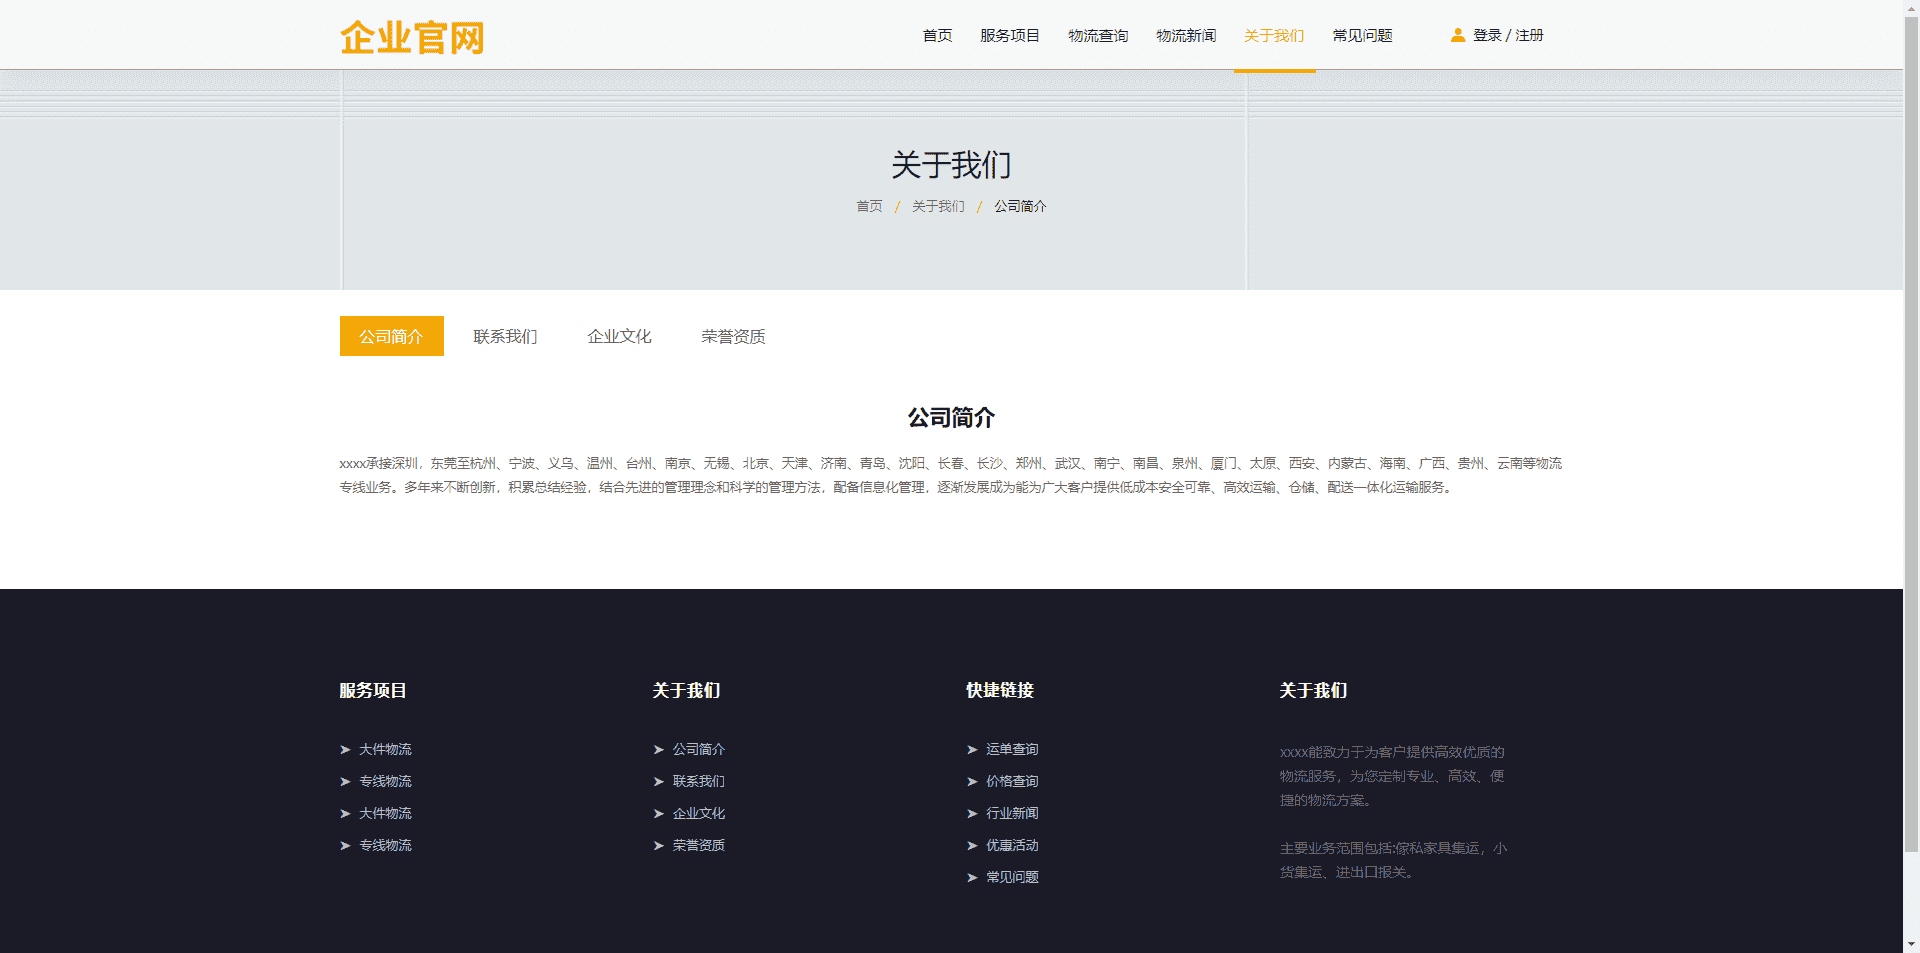
Task: Click the page scrollbar down arrow
Action: [1911, 943]
